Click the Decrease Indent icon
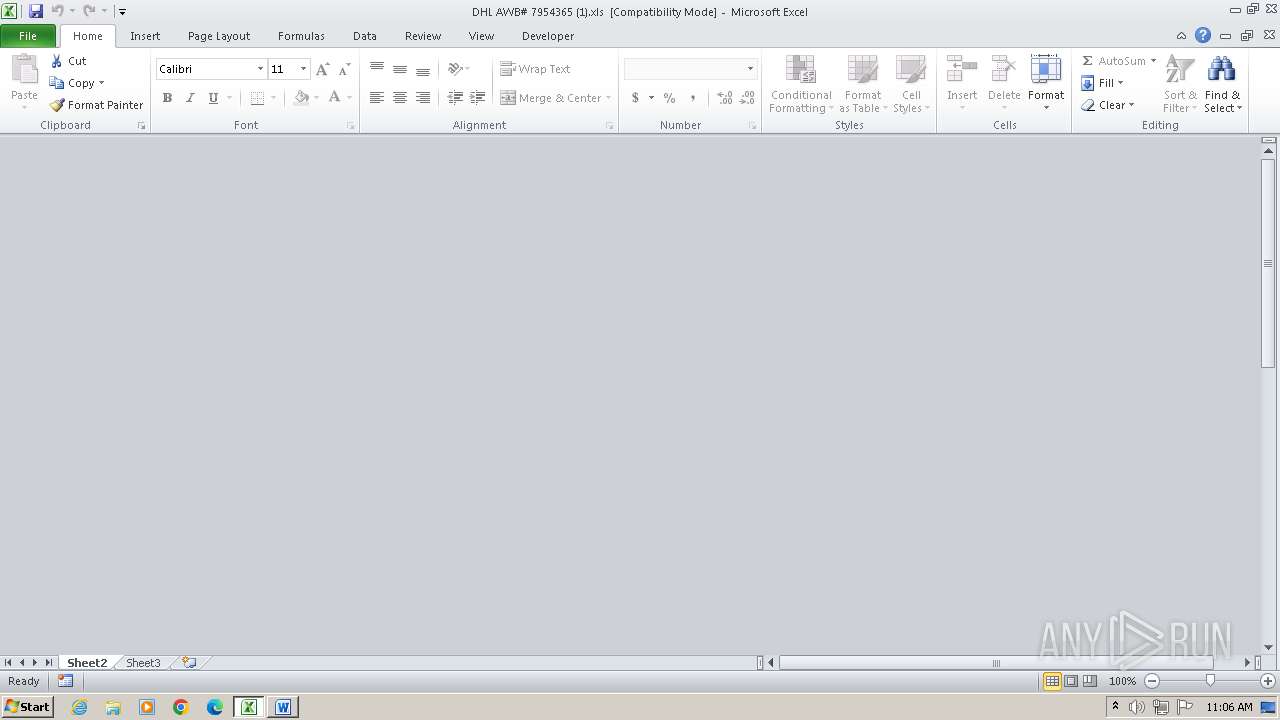The image size is (1280, 720). click(455, 98)
